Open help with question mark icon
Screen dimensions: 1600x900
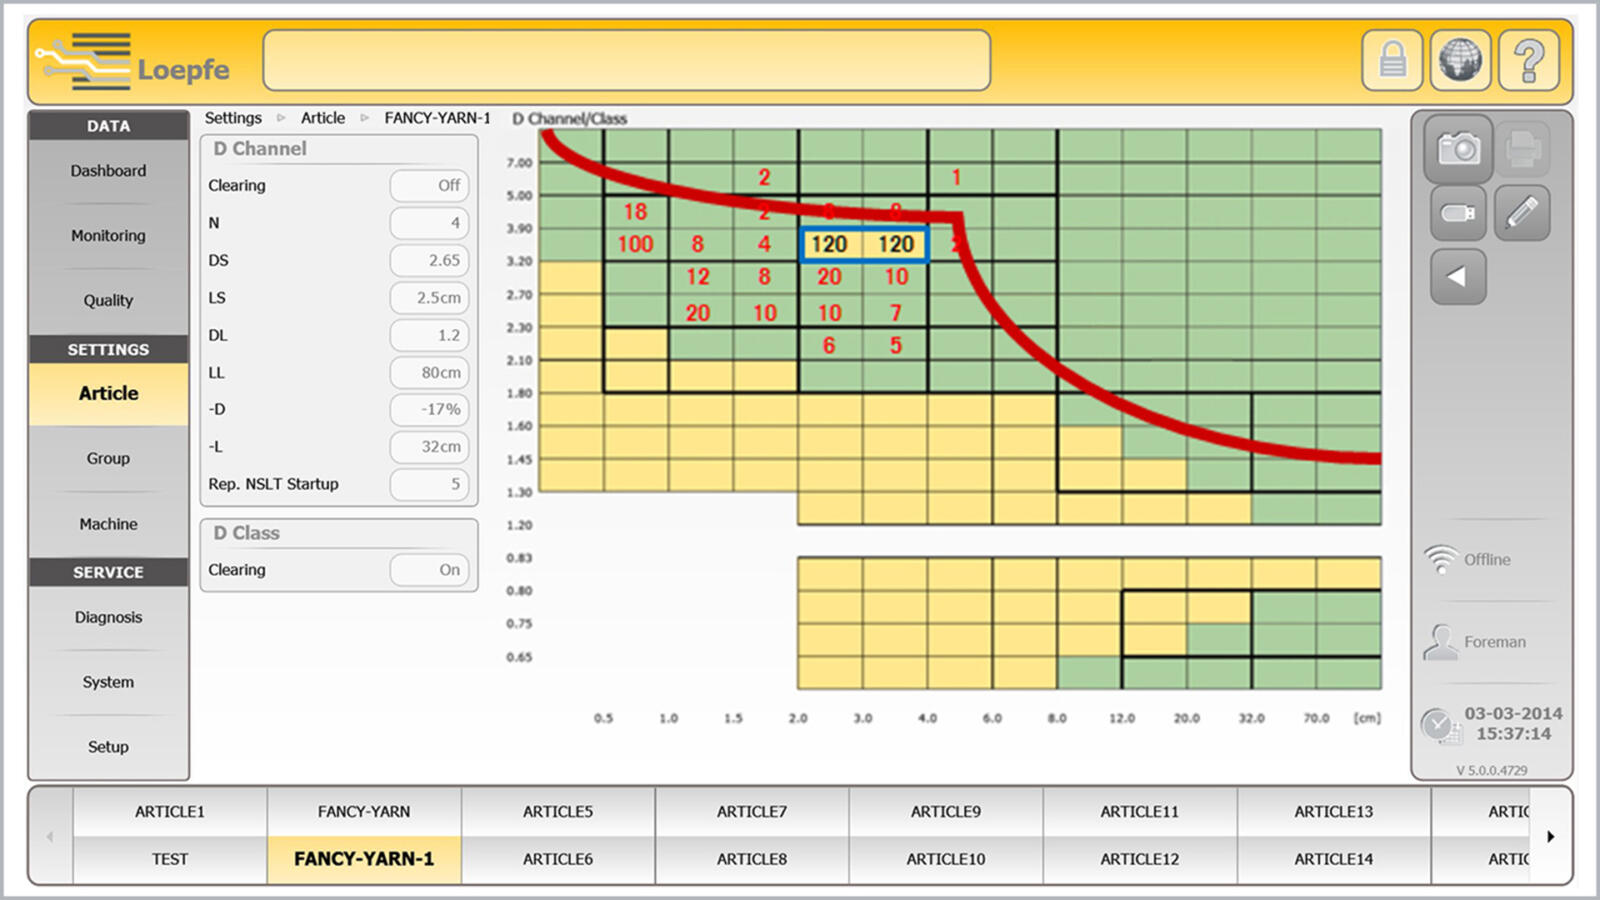pyautogui.click(x=1528, y=61)
